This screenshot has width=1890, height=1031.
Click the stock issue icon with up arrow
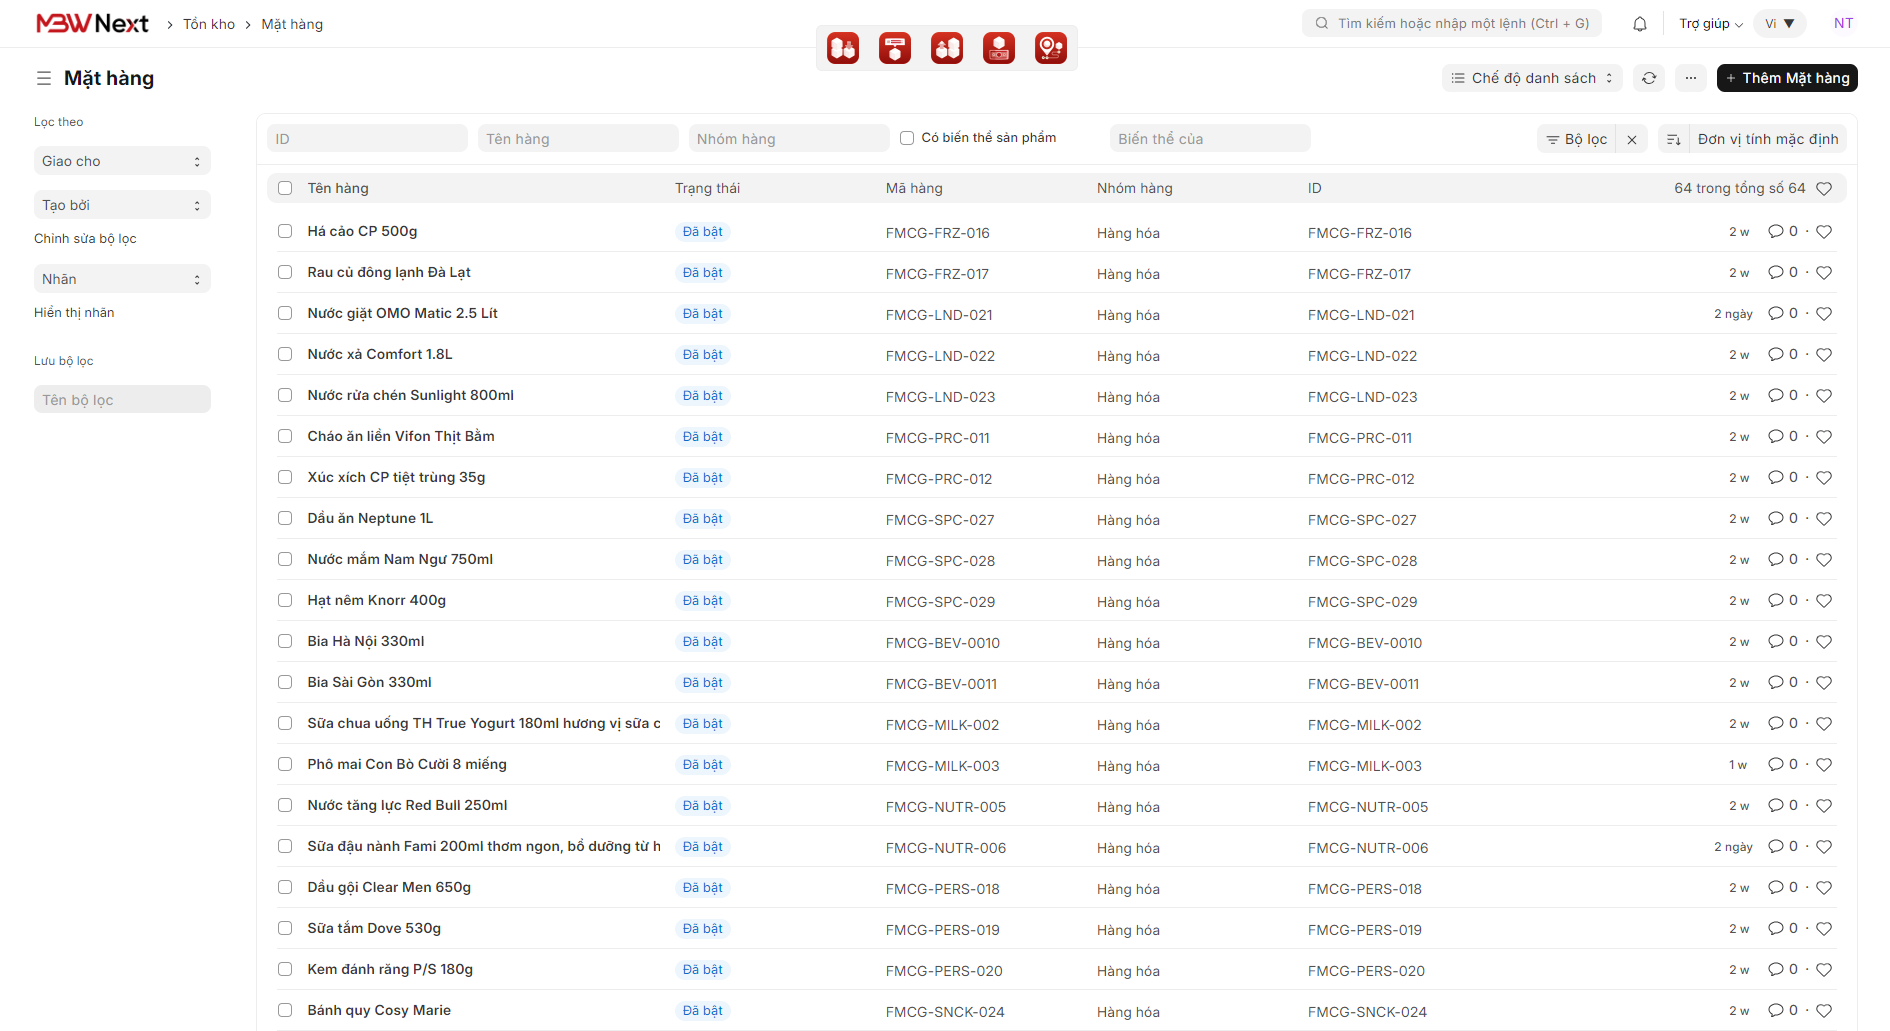[x=947, y=48]
